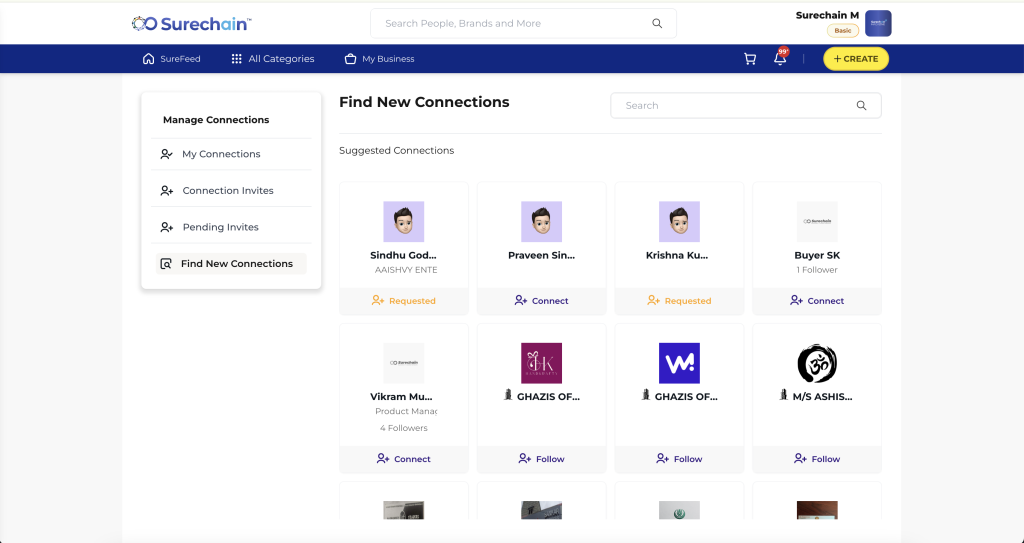Open My Business
The height and width of the screenshot is (543, 1024).
(379, 59)
